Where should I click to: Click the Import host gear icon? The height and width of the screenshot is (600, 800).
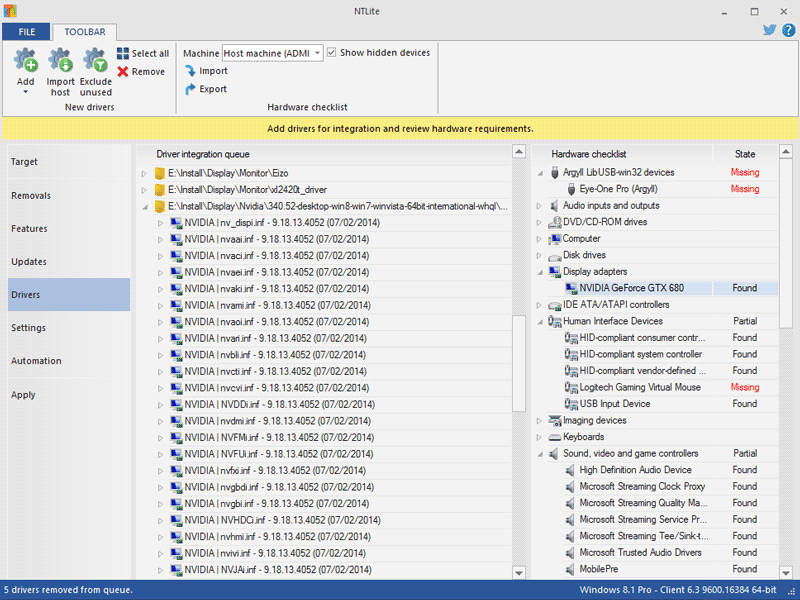click(x=60, y=60)
